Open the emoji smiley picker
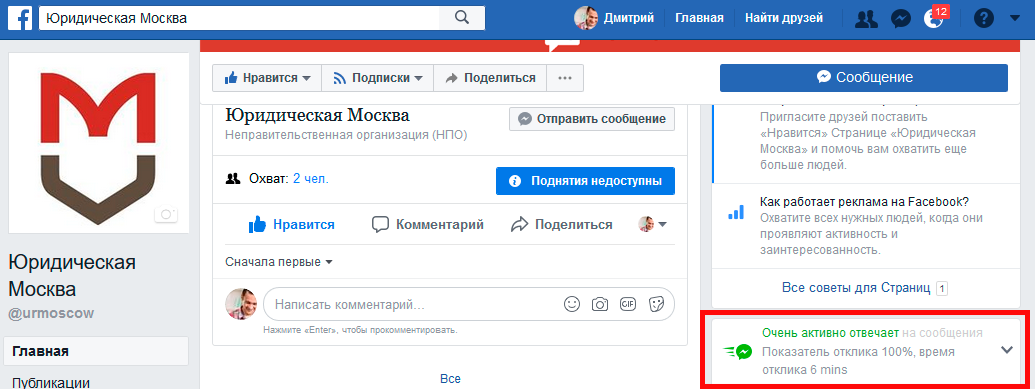The height and width of the screenshot is (389, 1035). point(572,304)
